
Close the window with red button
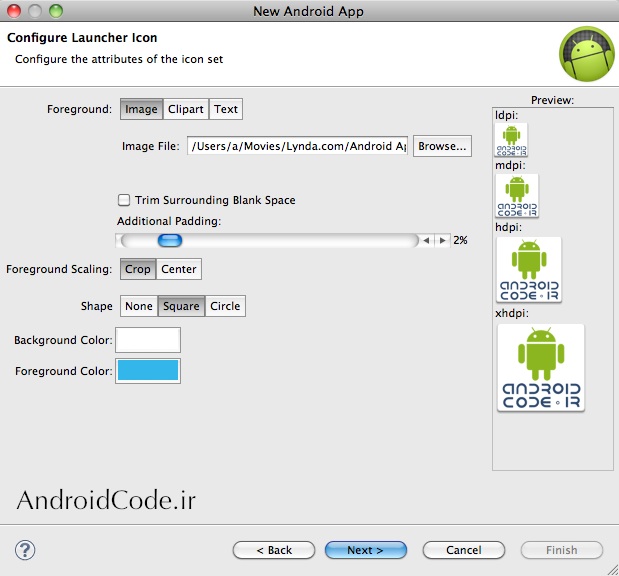pyautogui.click(x=14, y=11)
